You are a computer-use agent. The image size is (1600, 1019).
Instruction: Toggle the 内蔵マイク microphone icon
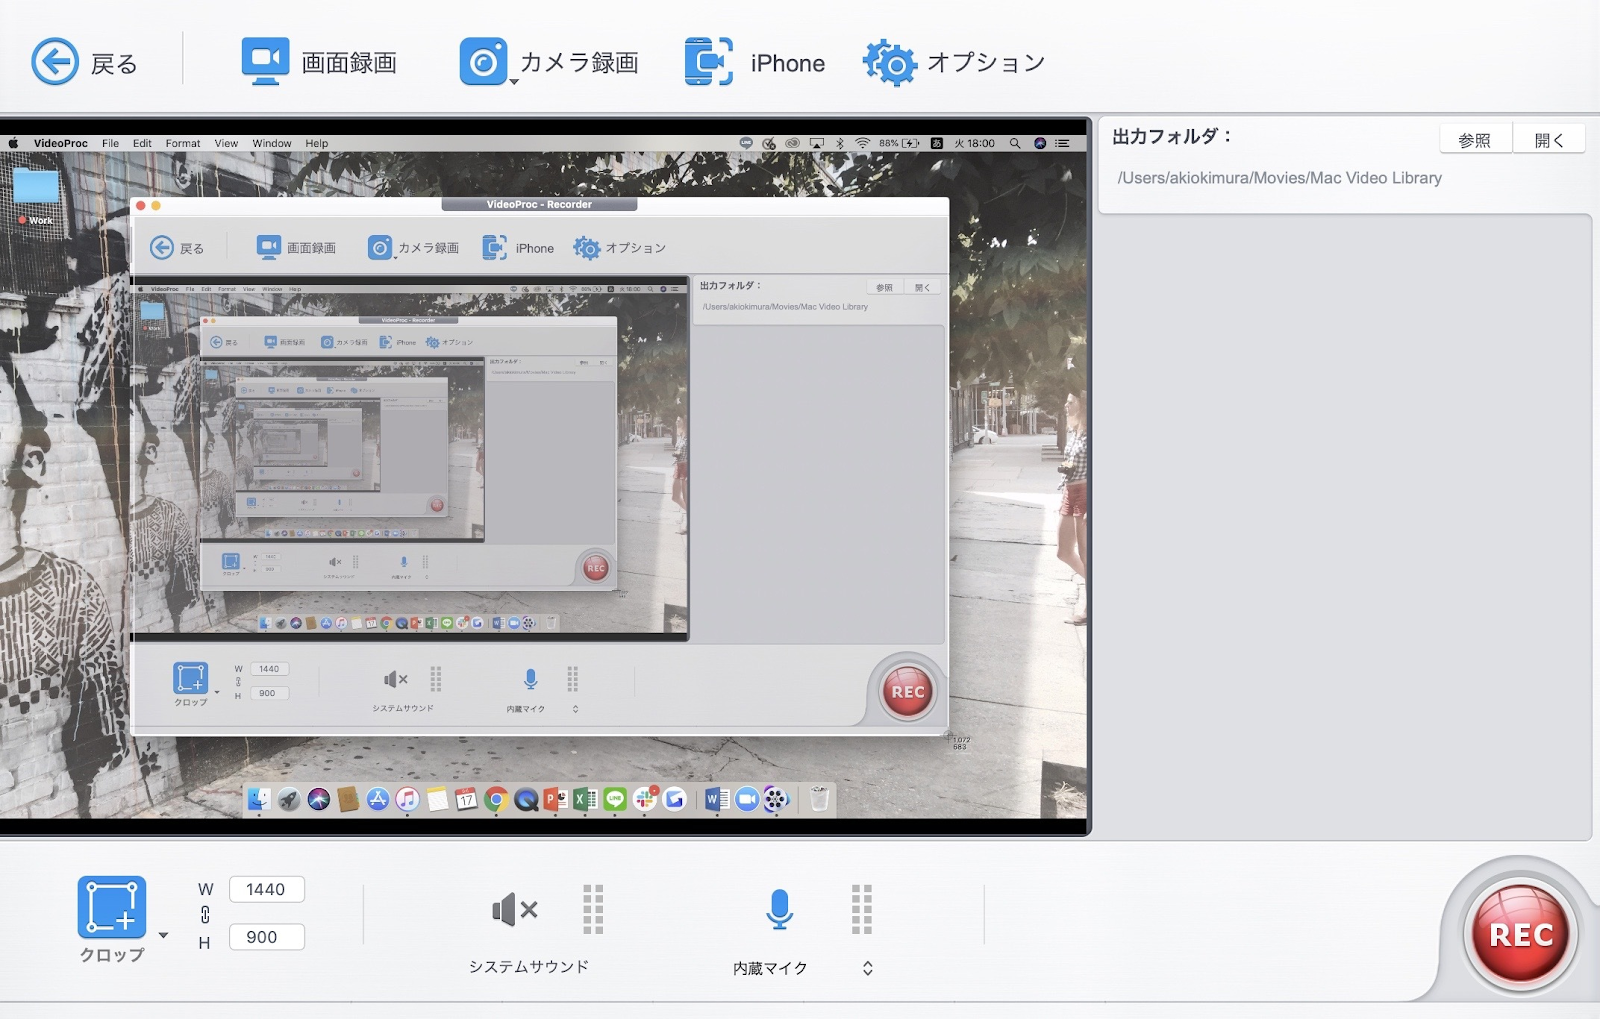tap(780, 909)
